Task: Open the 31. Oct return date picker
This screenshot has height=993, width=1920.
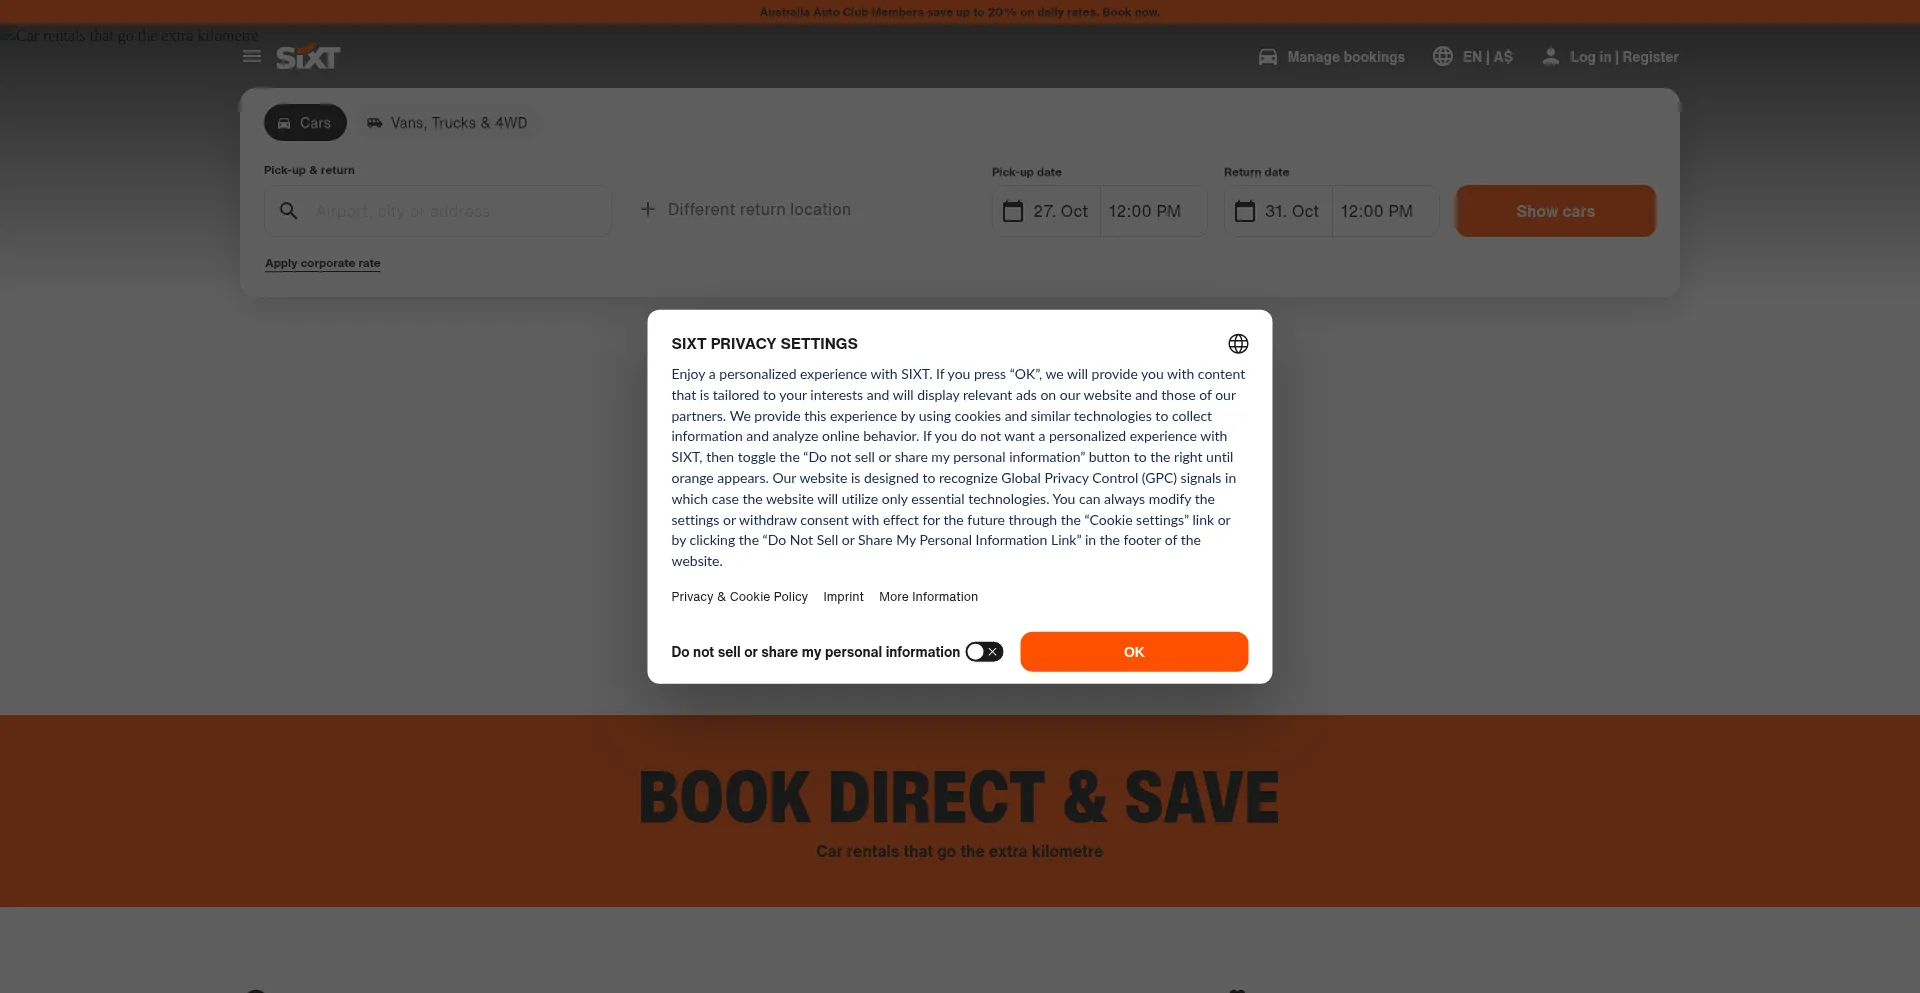Action: click(x=1278, y=211)
